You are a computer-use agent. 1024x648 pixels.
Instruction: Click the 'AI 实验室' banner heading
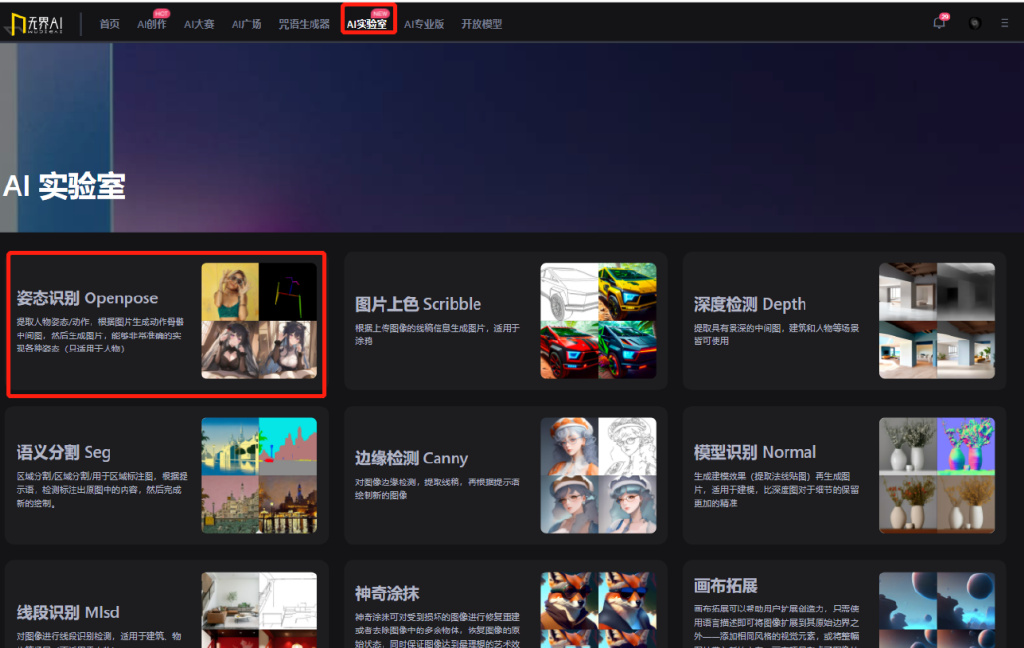point(64,186)
